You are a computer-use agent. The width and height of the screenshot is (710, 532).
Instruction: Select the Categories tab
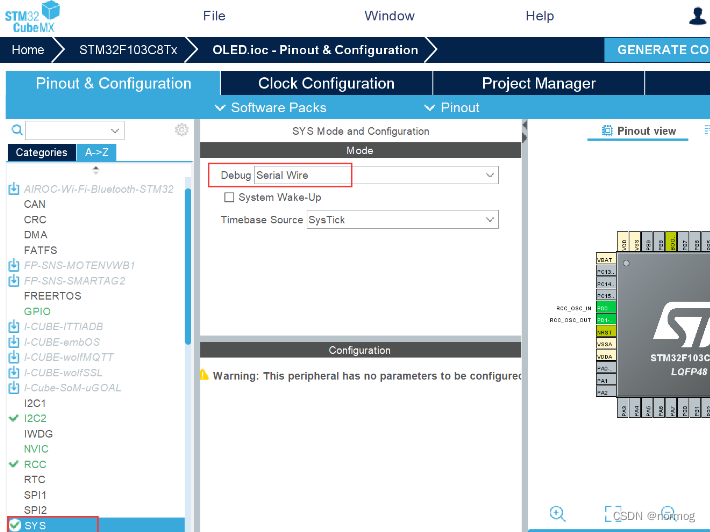pos(42,153)
